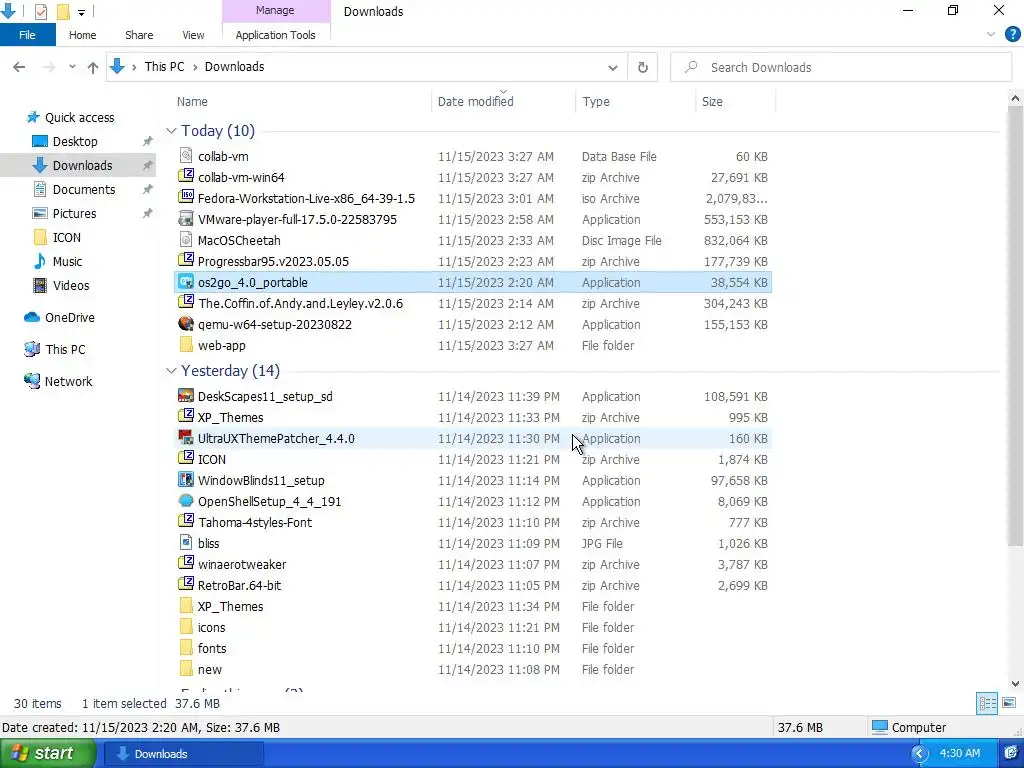The width and height of the screenshot is (1024, 768).
Task: Click the Start button
Action: click(x=48, y=753)
